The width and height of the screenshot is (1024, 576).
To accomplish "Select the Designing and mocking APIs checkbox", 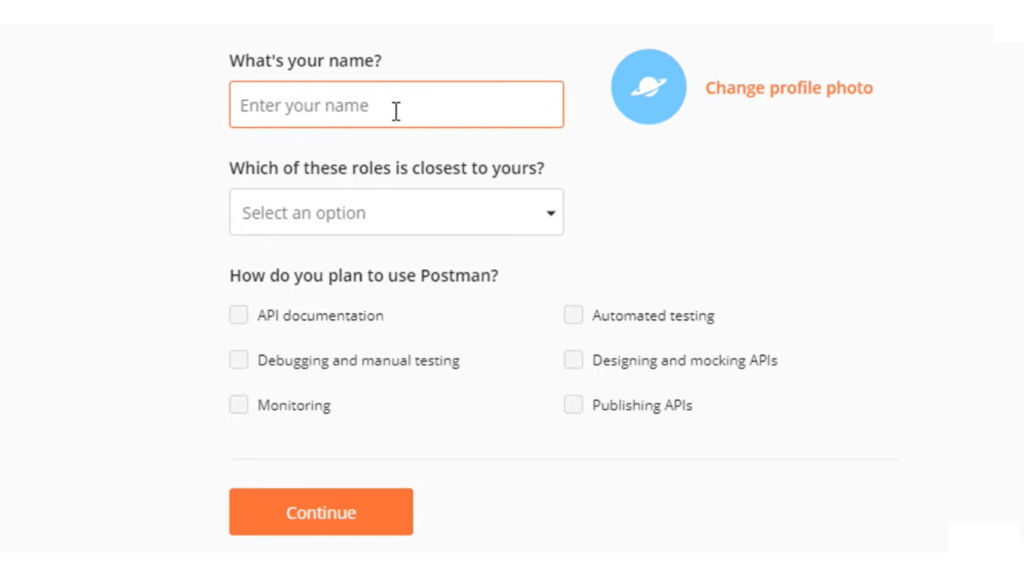I will pos(573,360).
